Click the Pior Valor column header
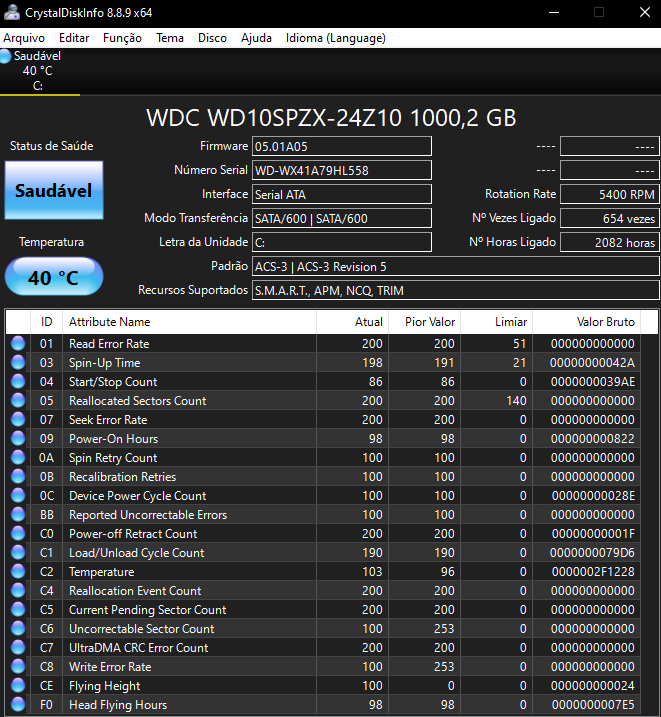 [425, 322]
